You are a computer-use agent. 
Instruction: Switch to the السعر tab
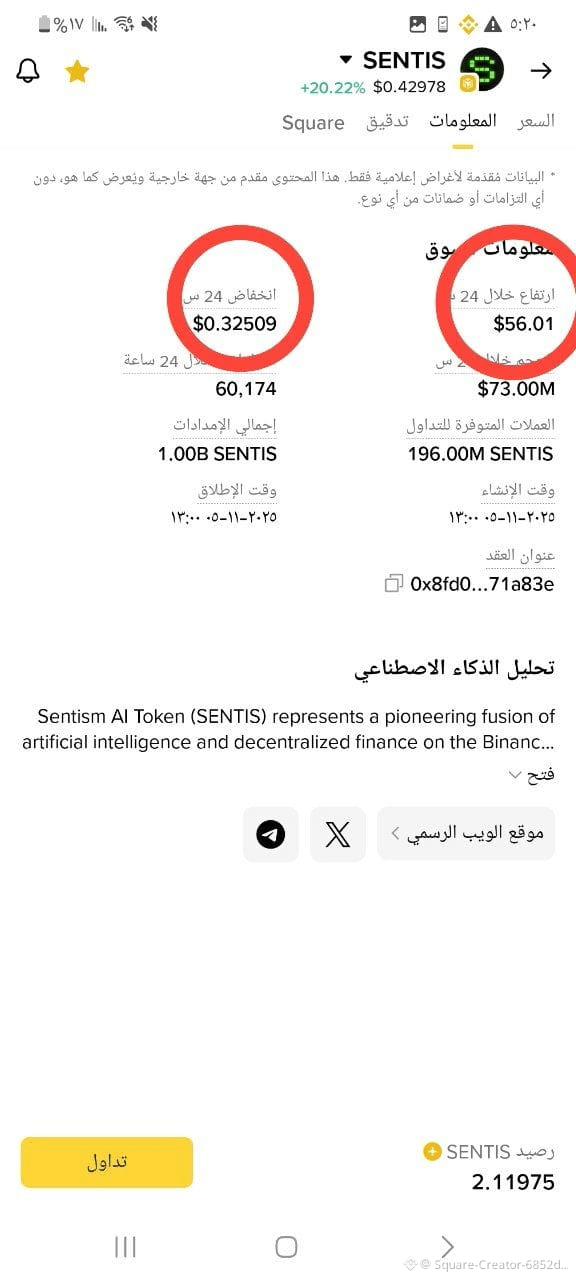point(536,121)
